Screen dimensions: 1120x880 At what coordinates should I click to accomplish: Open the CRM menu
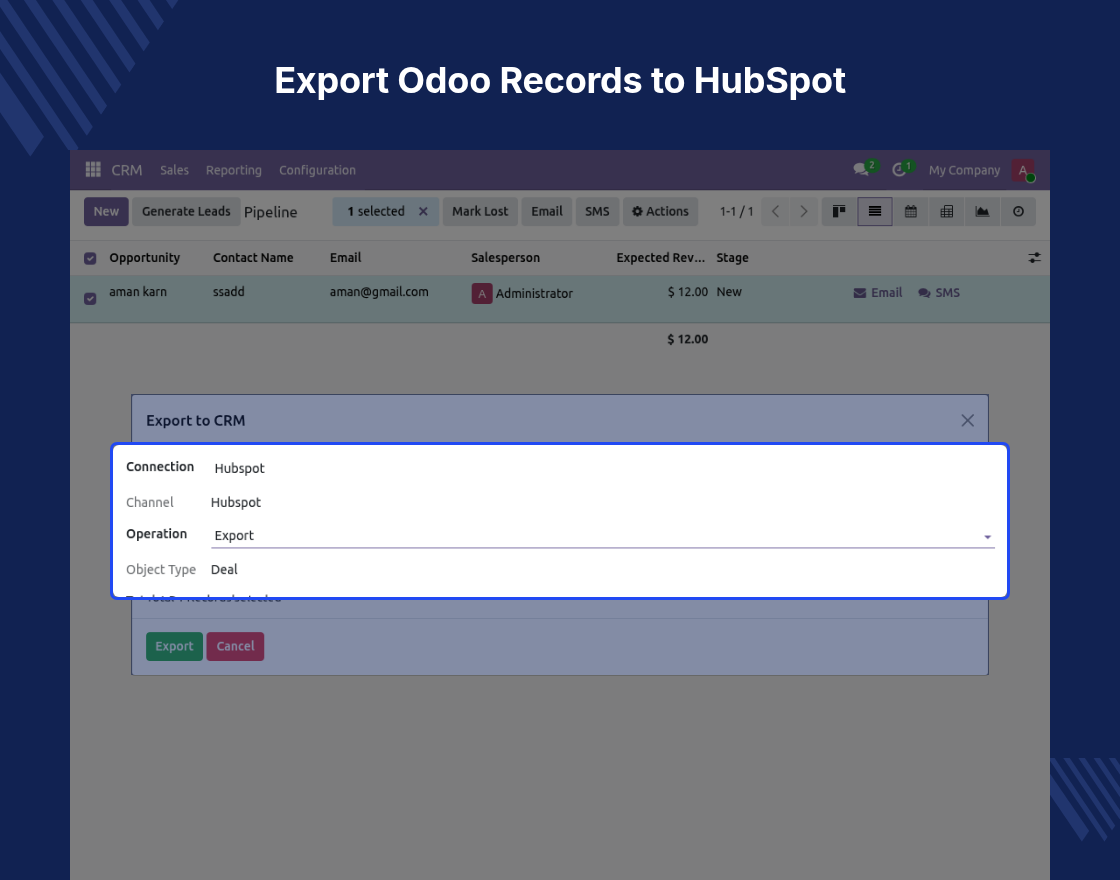(126, 170)
